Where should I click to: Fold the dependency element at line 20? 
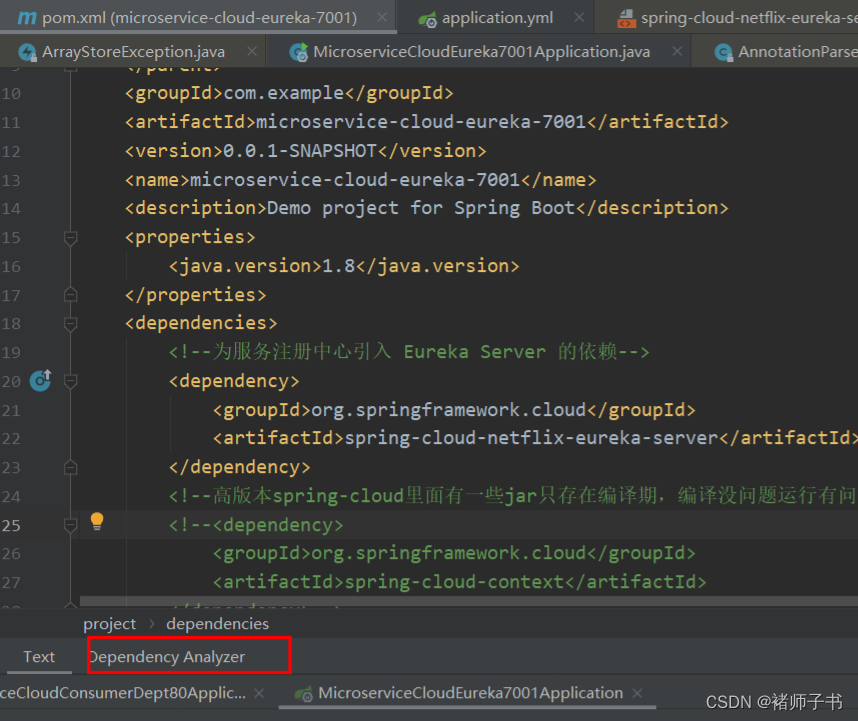71,381
